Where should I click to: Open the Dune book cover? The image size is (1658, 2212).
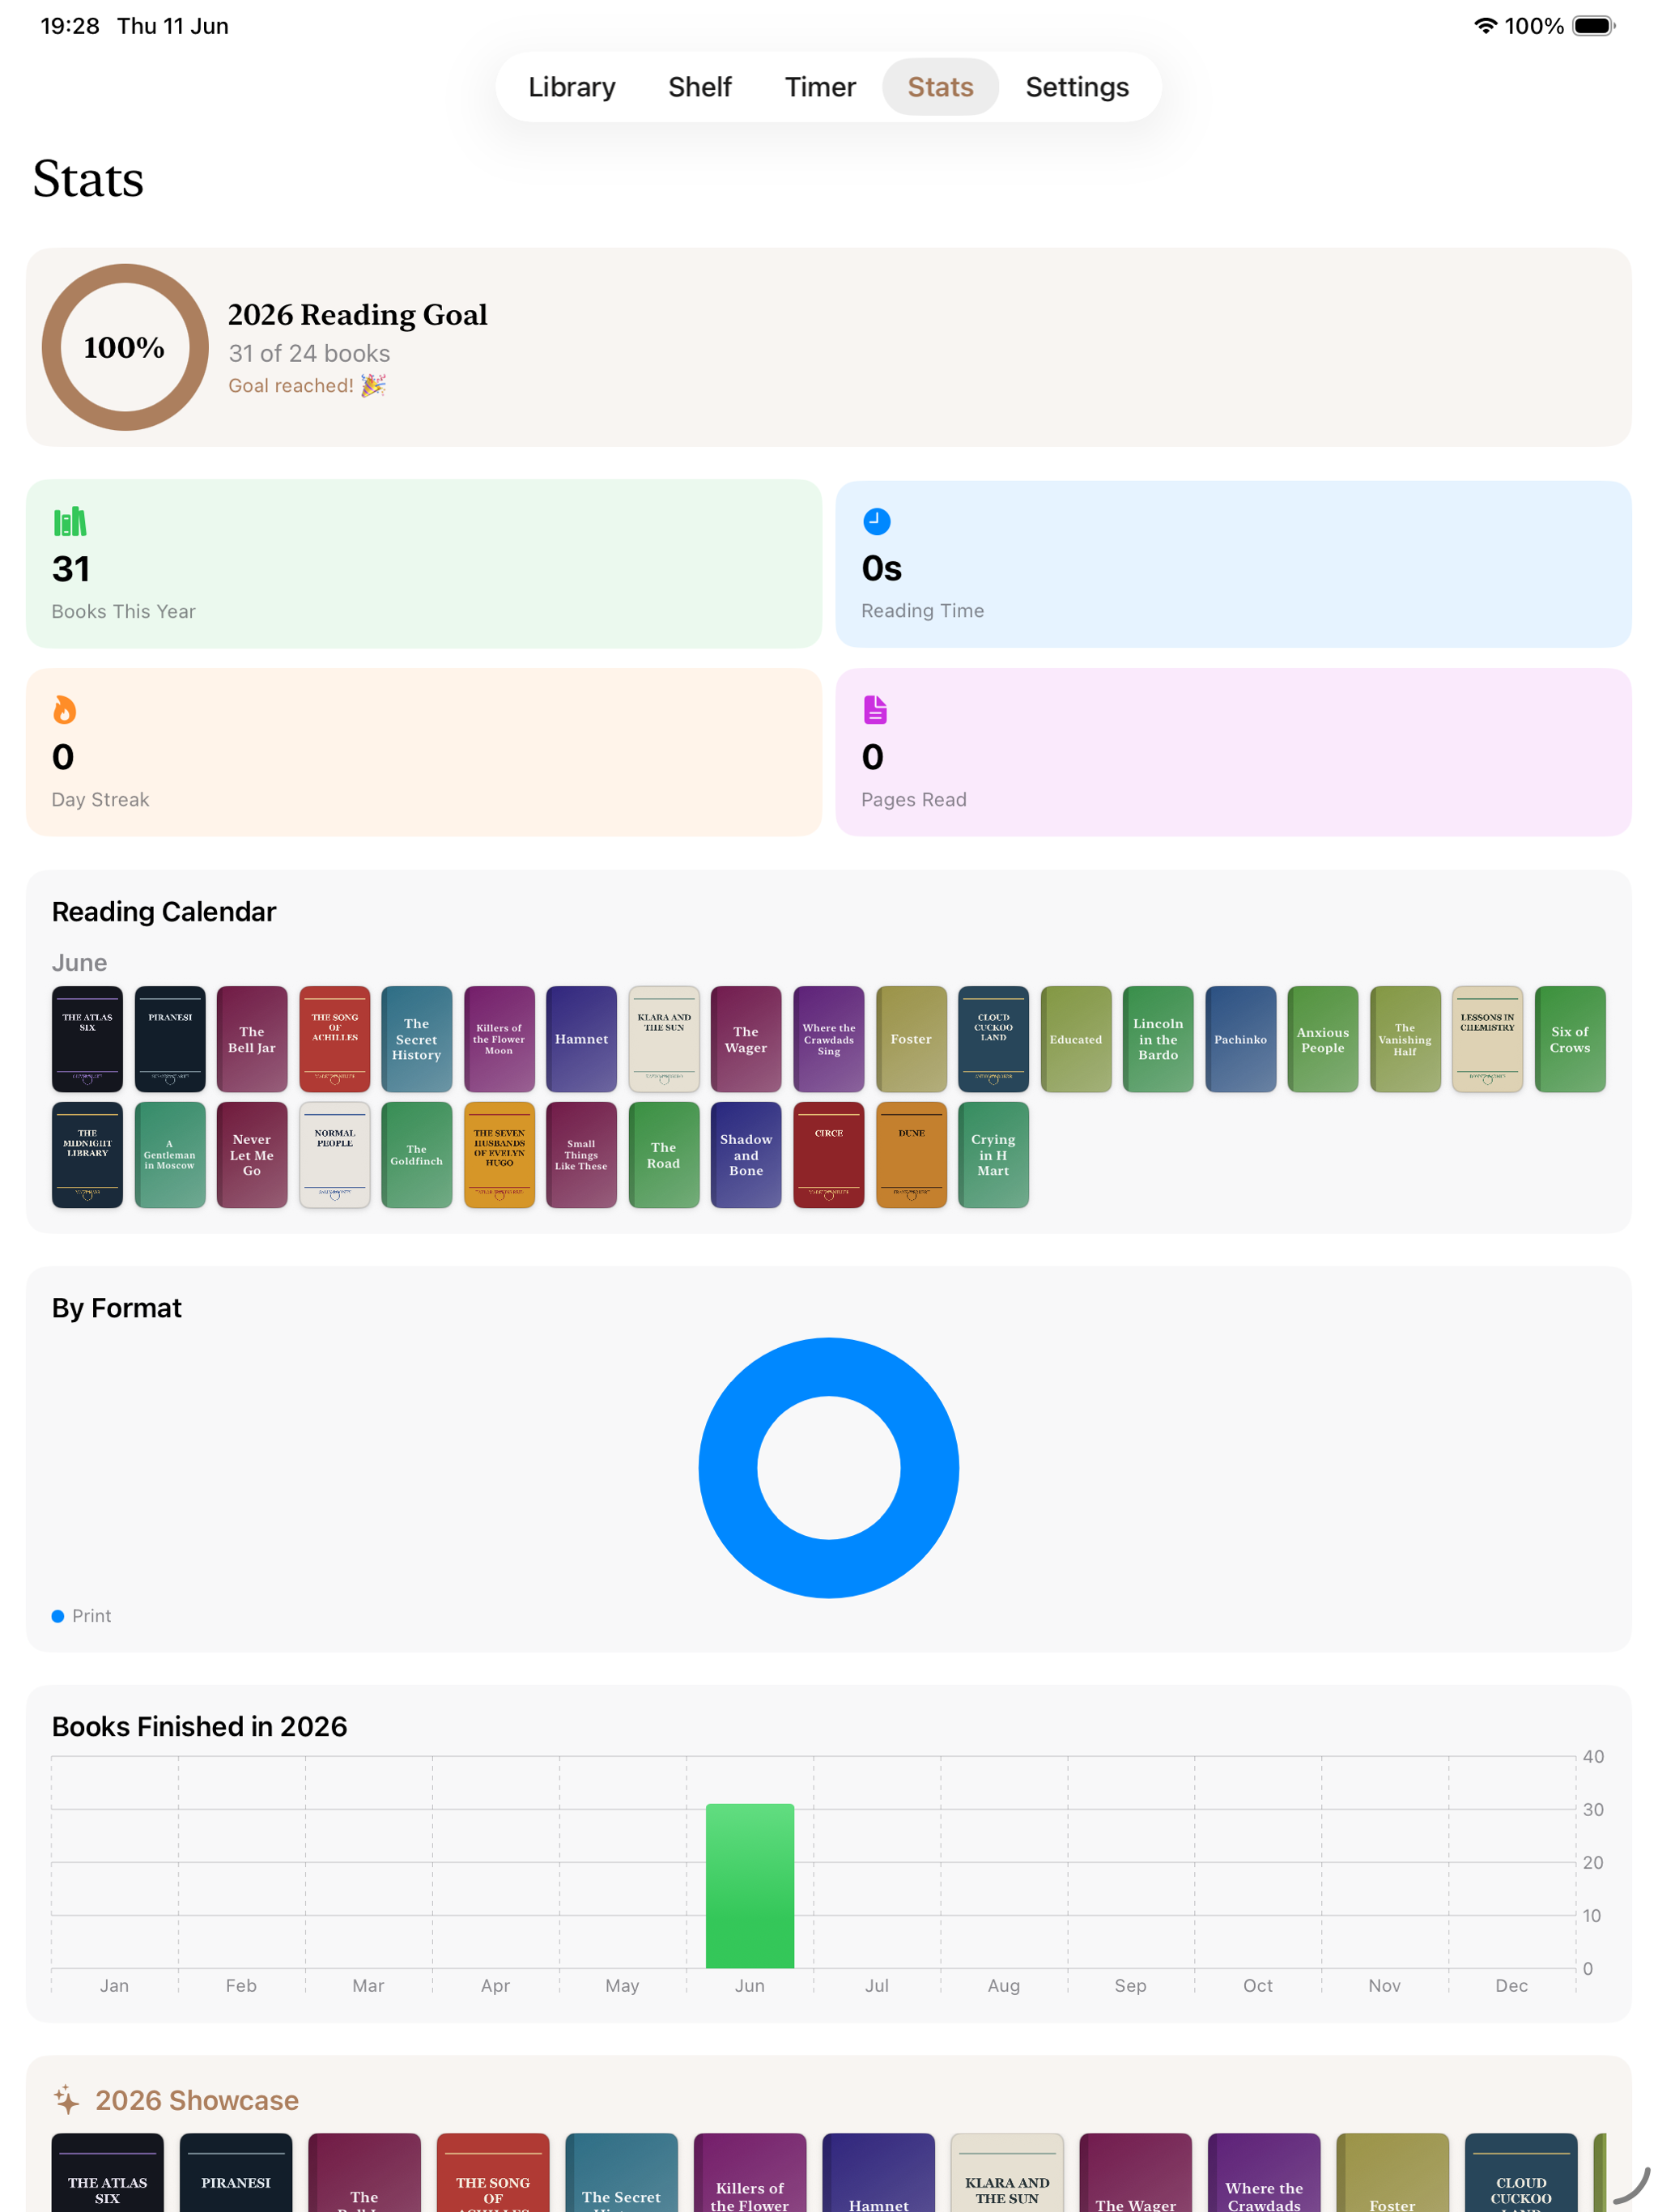pos(911,1155)
